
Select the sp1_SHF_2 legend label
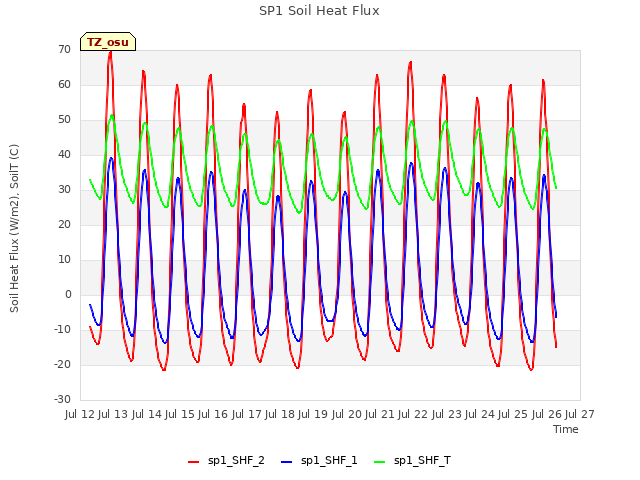point(236,460)
